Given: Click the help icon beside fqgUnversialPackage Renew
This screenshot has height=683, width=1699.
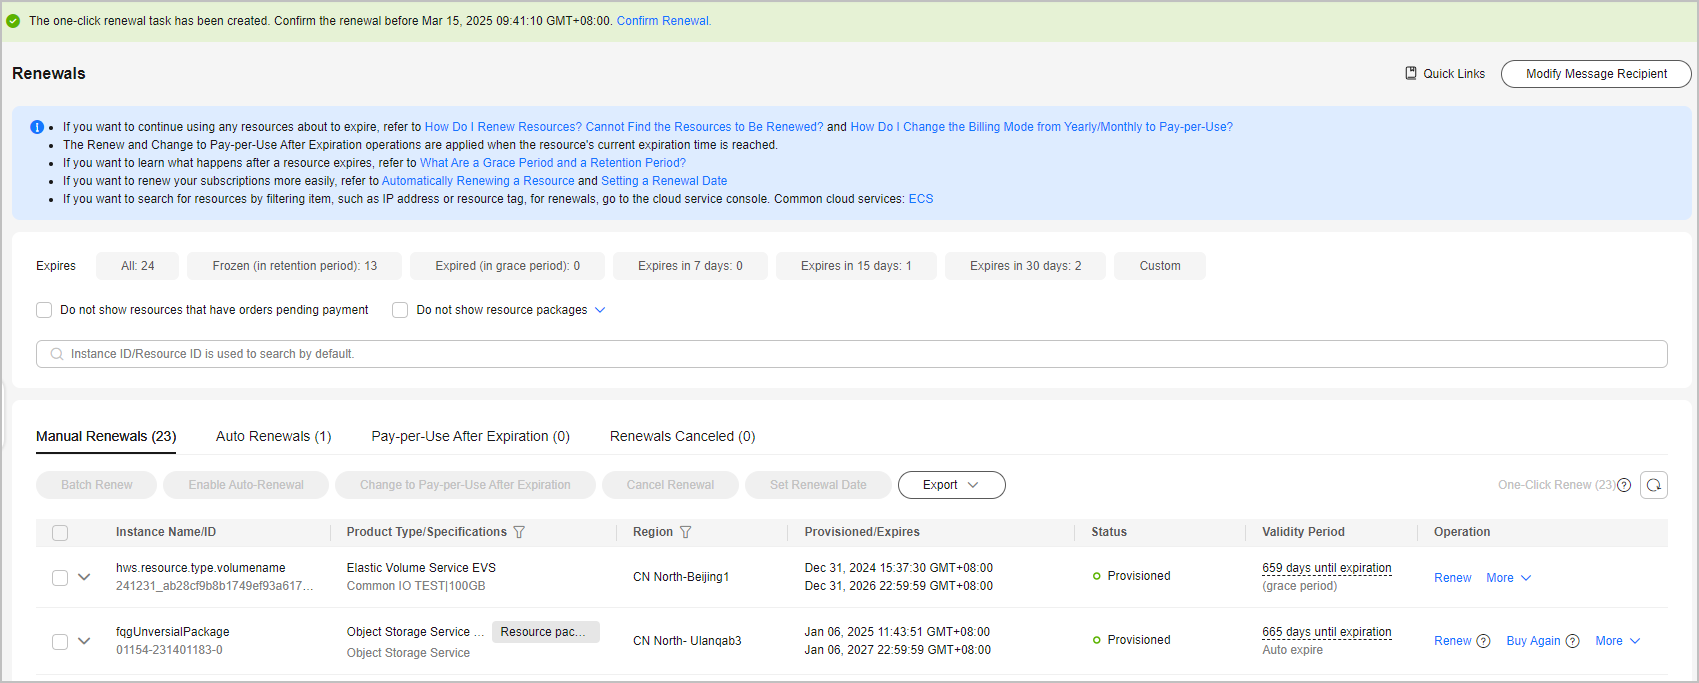Looking at the screenshot, I should click(1483, 641).
